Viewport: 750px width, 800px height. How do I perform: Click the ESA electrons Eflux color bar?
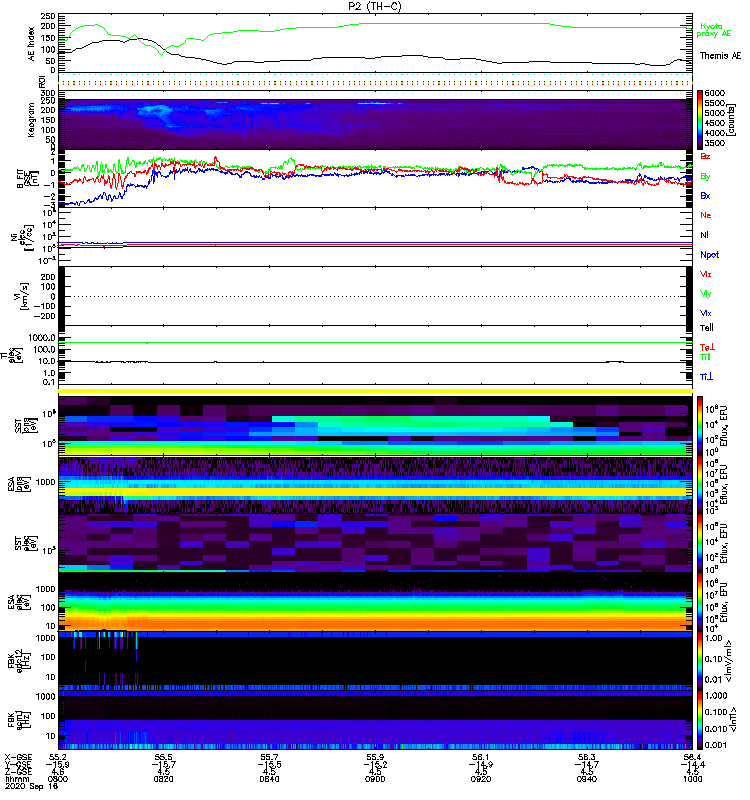coord(700,602)
